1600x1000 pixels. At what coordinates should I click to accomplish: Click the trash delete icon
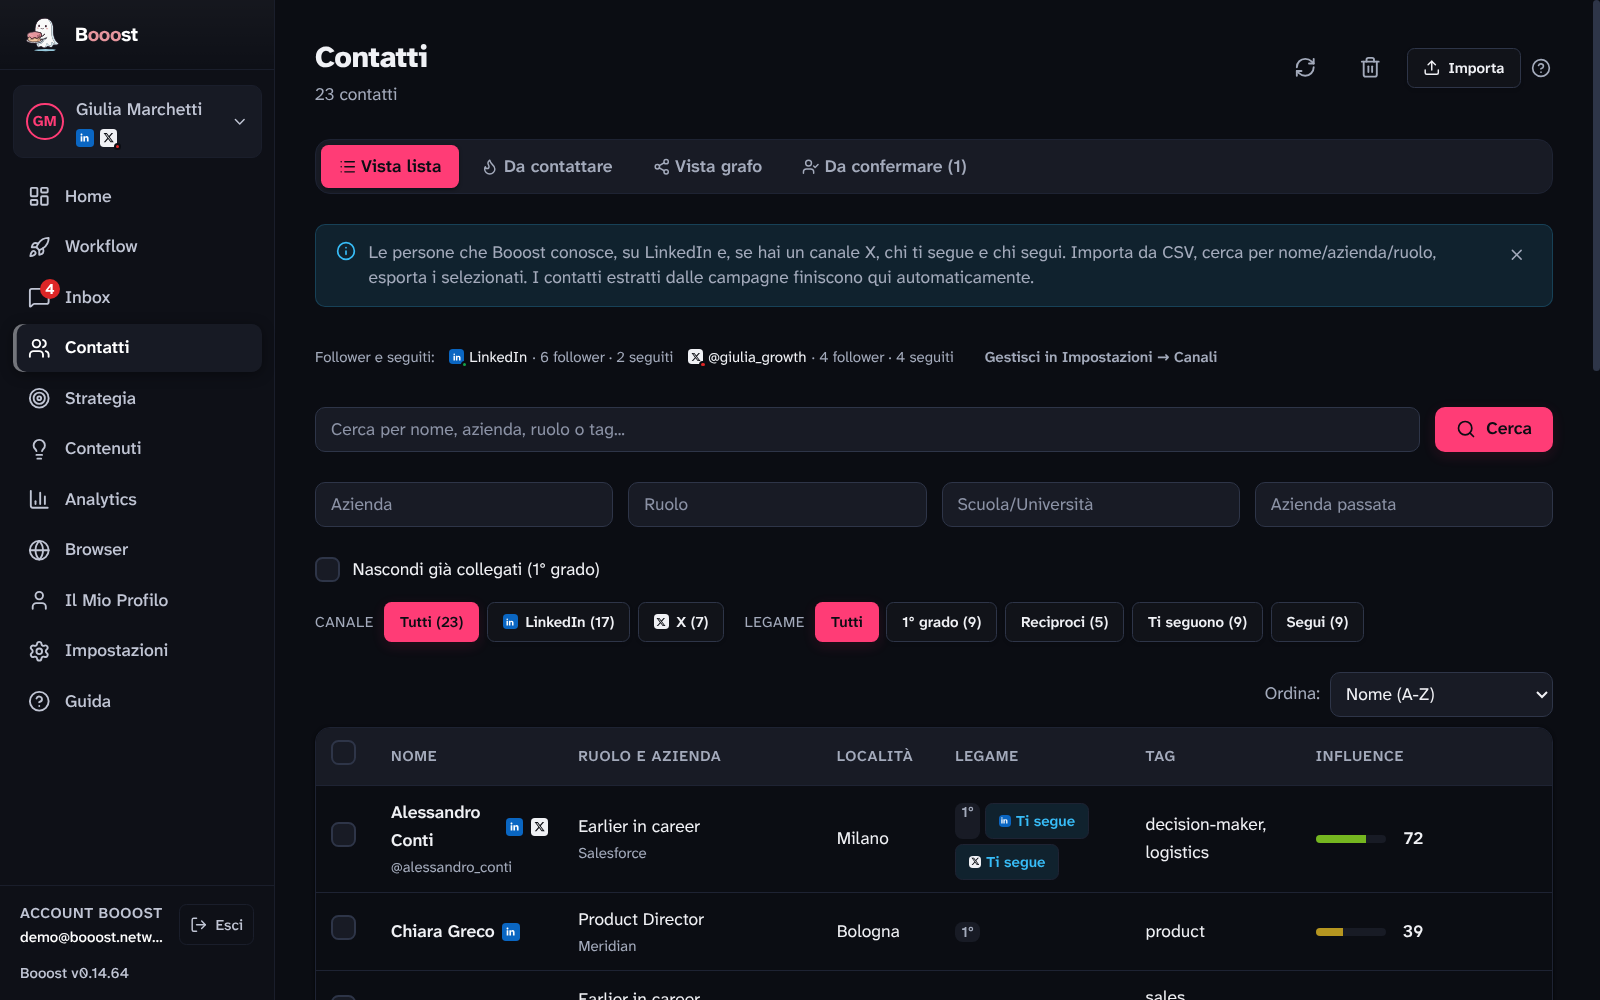point(1370,68)
